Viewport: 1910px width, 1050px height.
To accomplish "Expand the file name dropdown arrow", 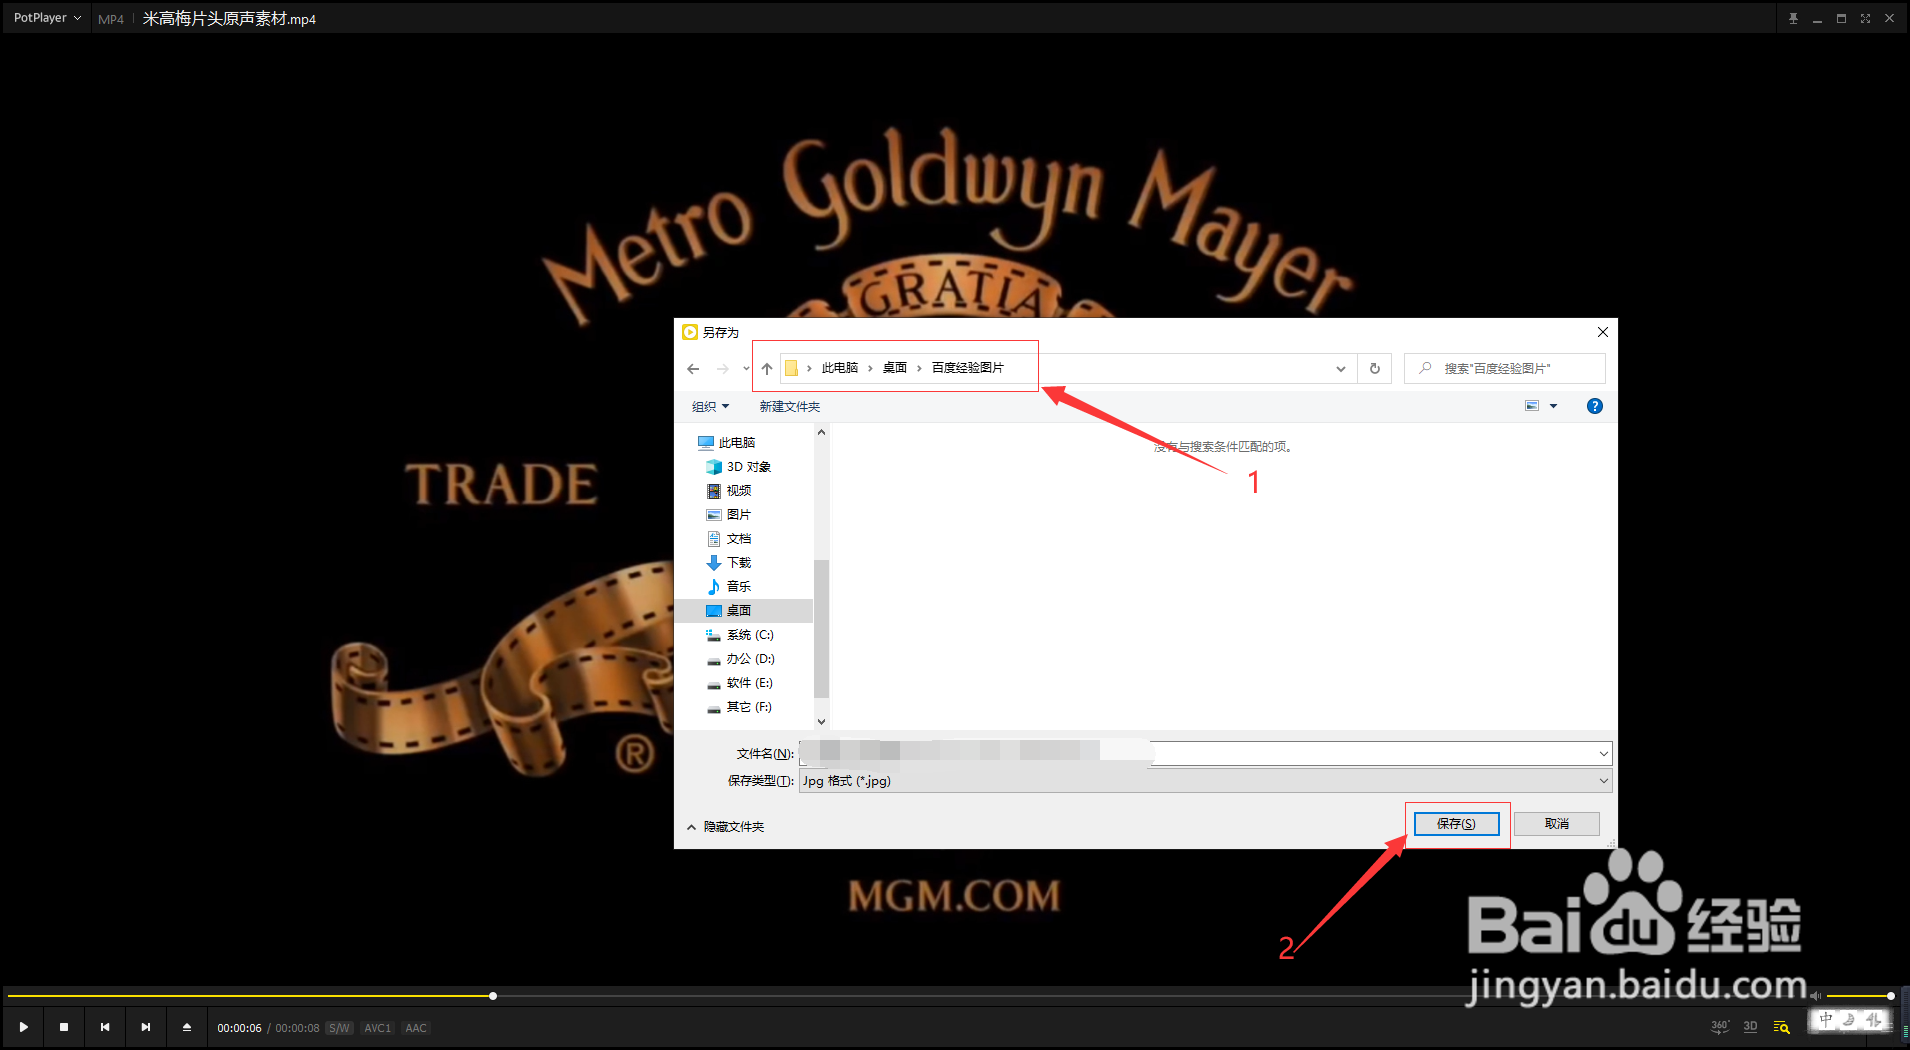I will coord(1604,753).
